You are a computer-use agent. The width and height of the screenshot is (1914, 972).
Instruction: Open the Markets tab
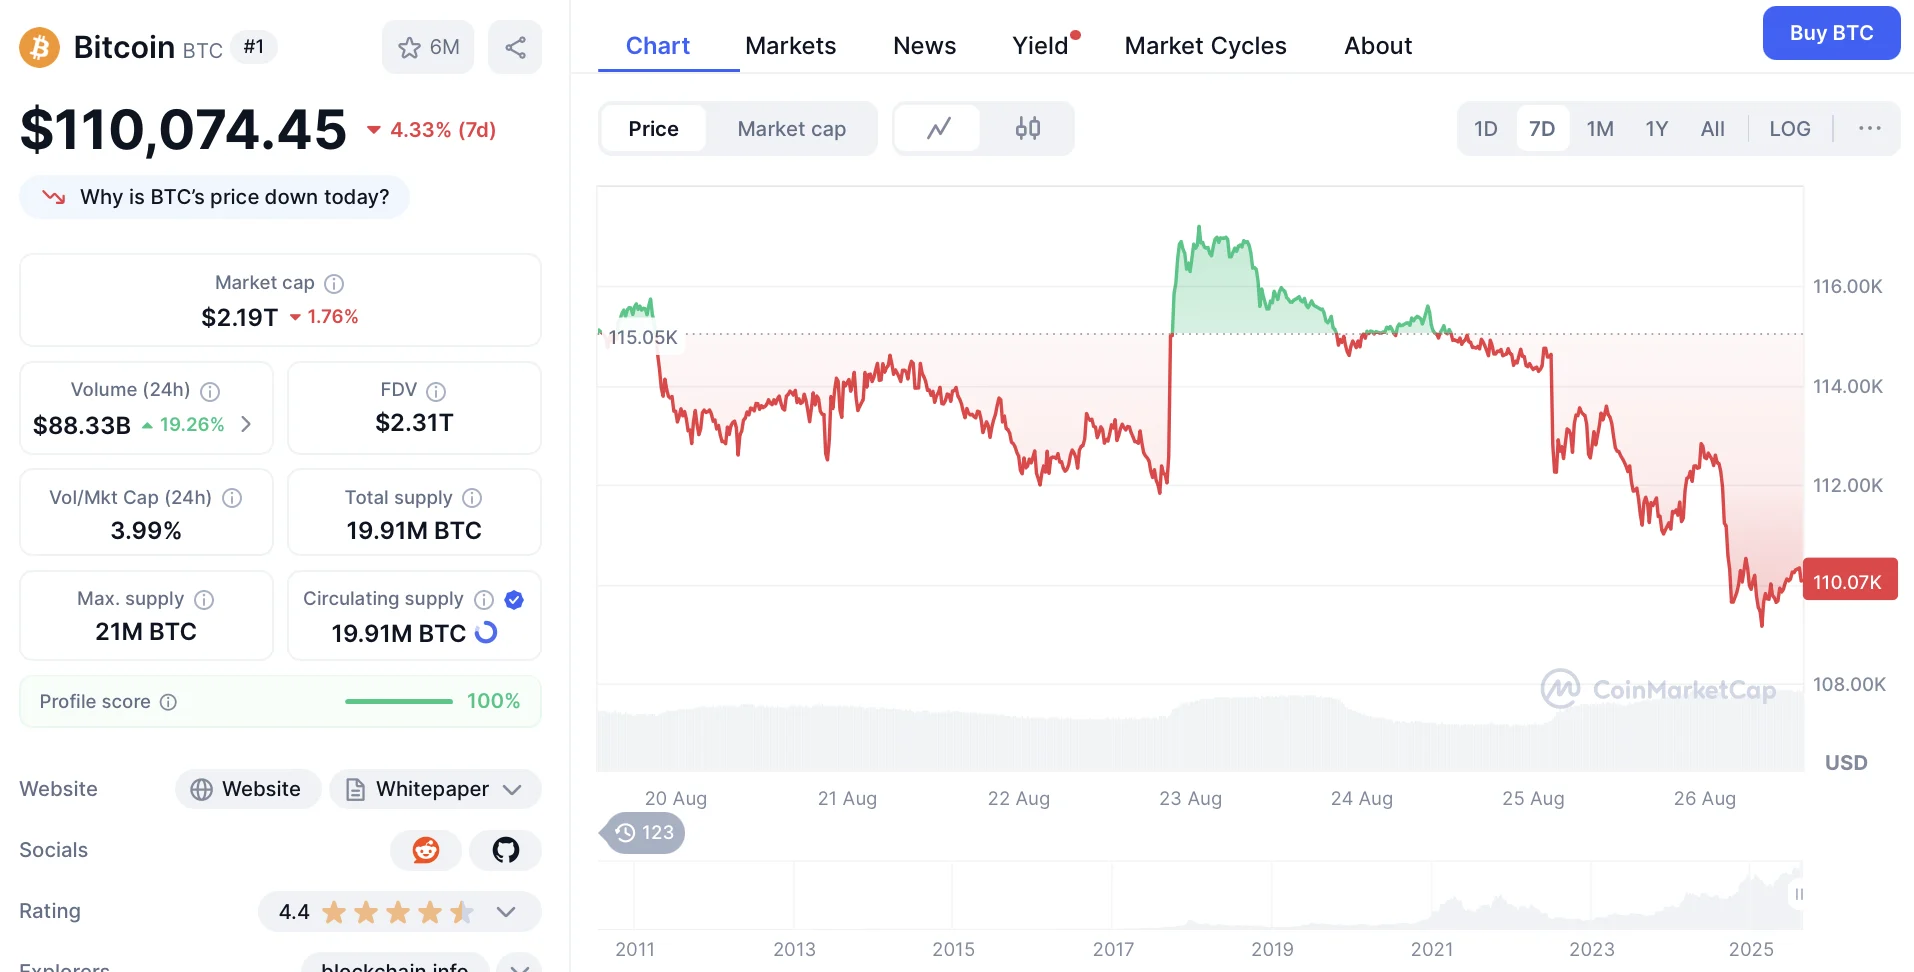pyautogui.click(x=790, y=46)
